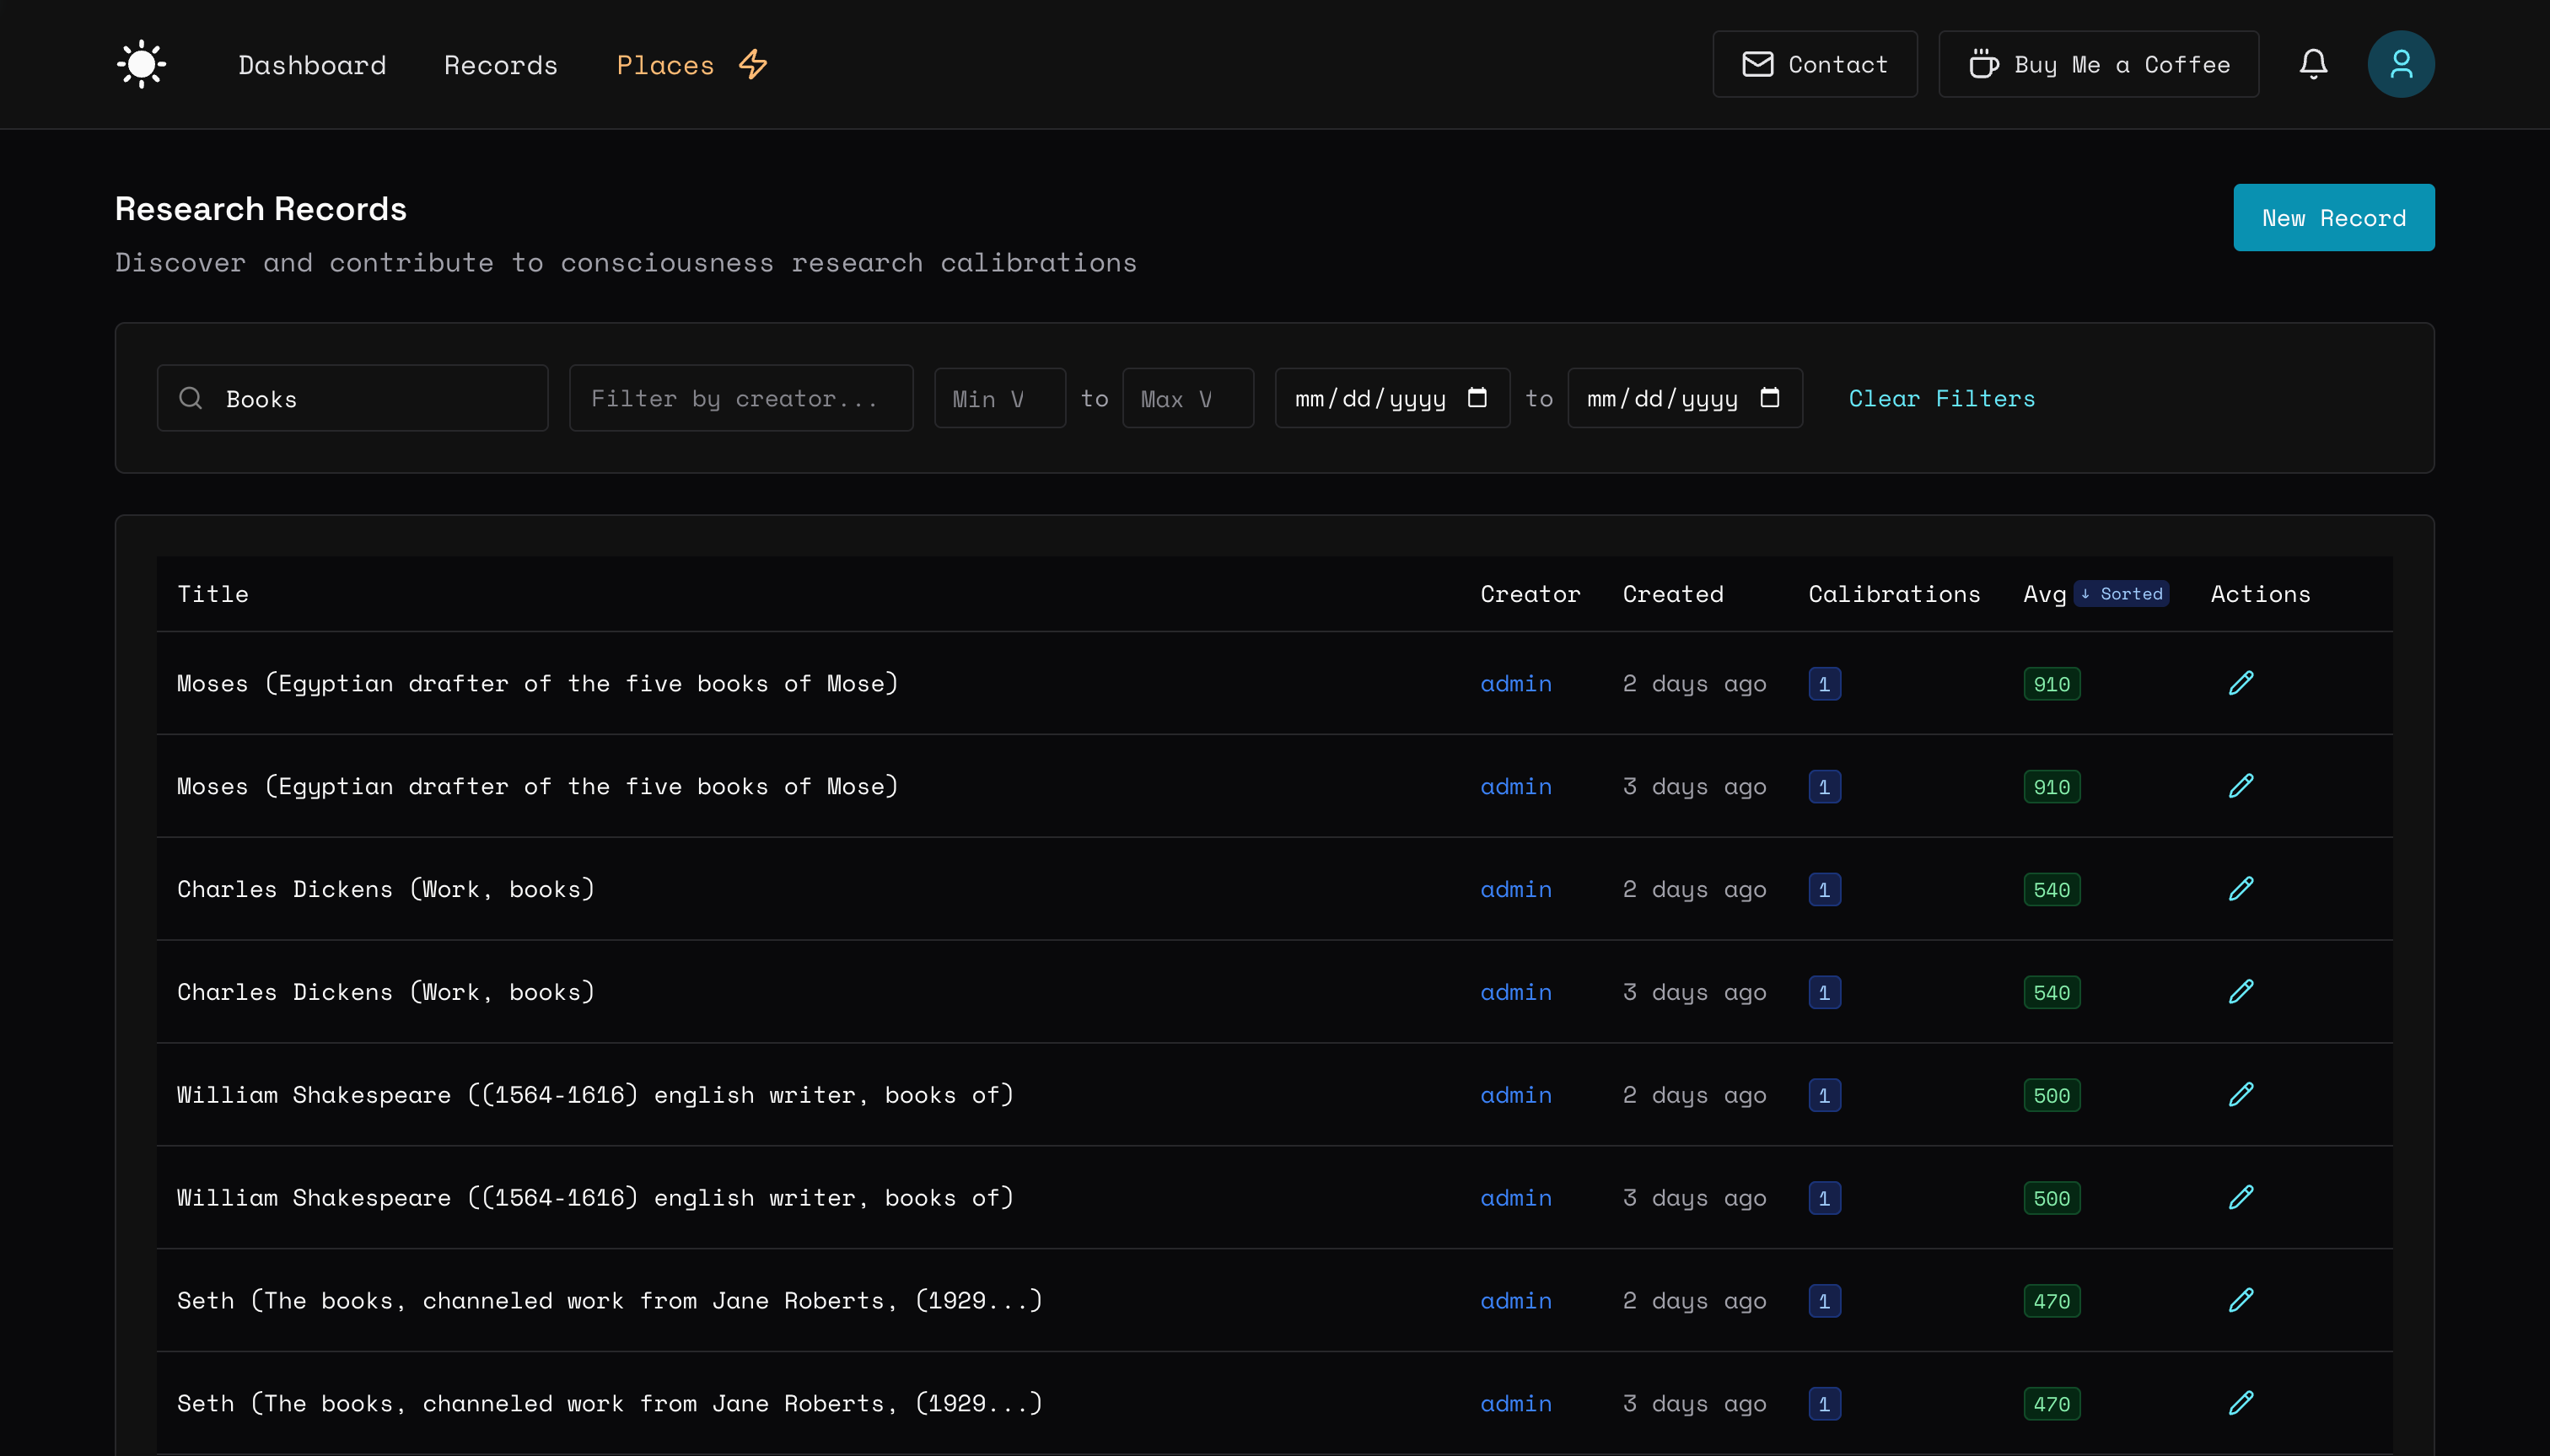Go to Records in the navigation
The image size is (2550, 1456).
point(501,65)
